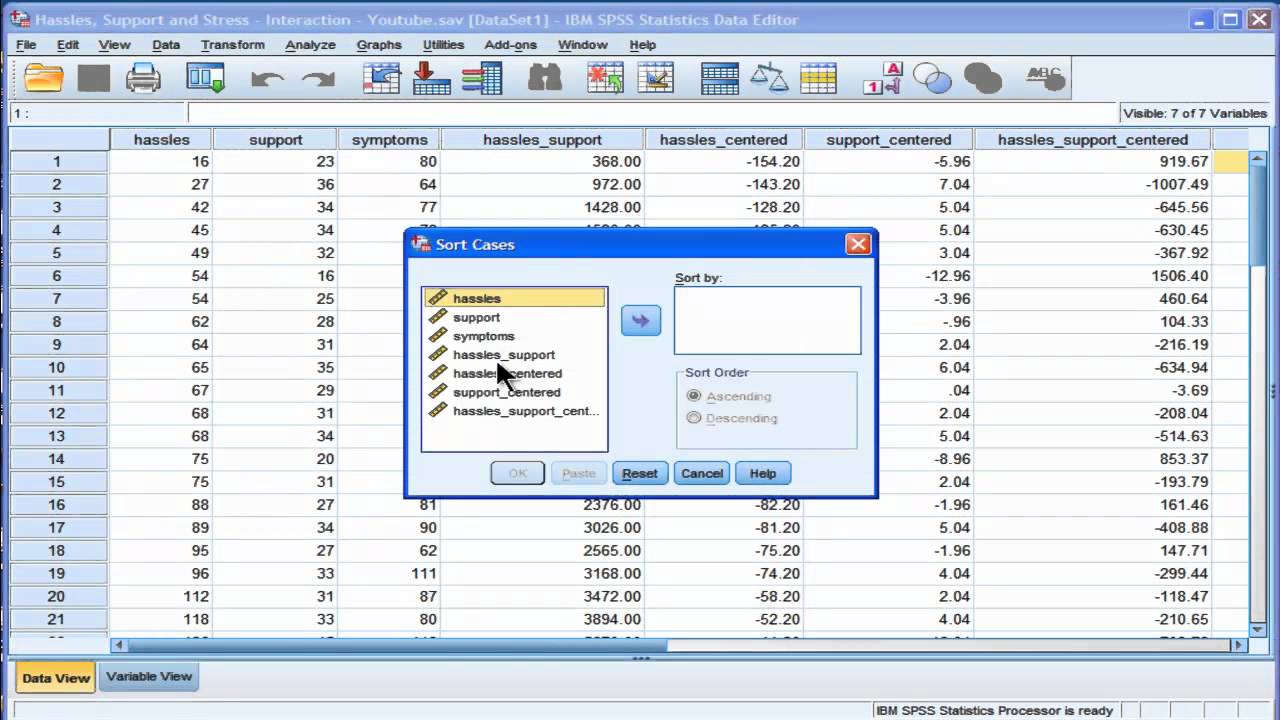Image resolution: width=1280 pixels, height=720 pixels.
Task: Click the disabled OK button in Sort Cases
Action: tap(518, 473)
